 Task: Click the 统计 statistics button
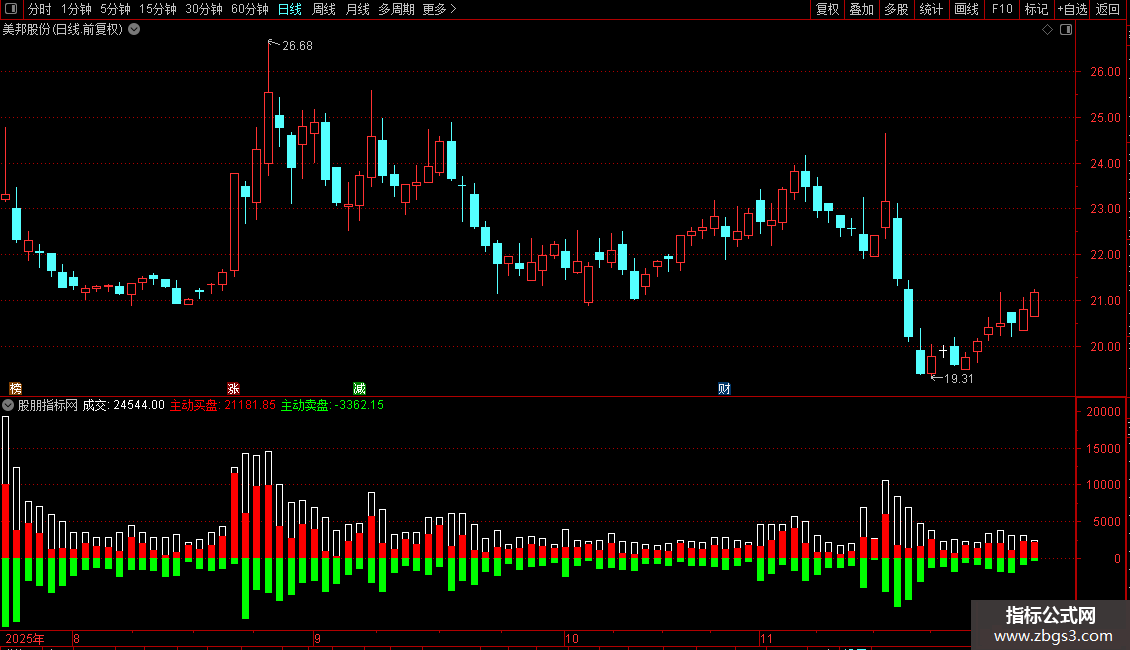[931, 9]
